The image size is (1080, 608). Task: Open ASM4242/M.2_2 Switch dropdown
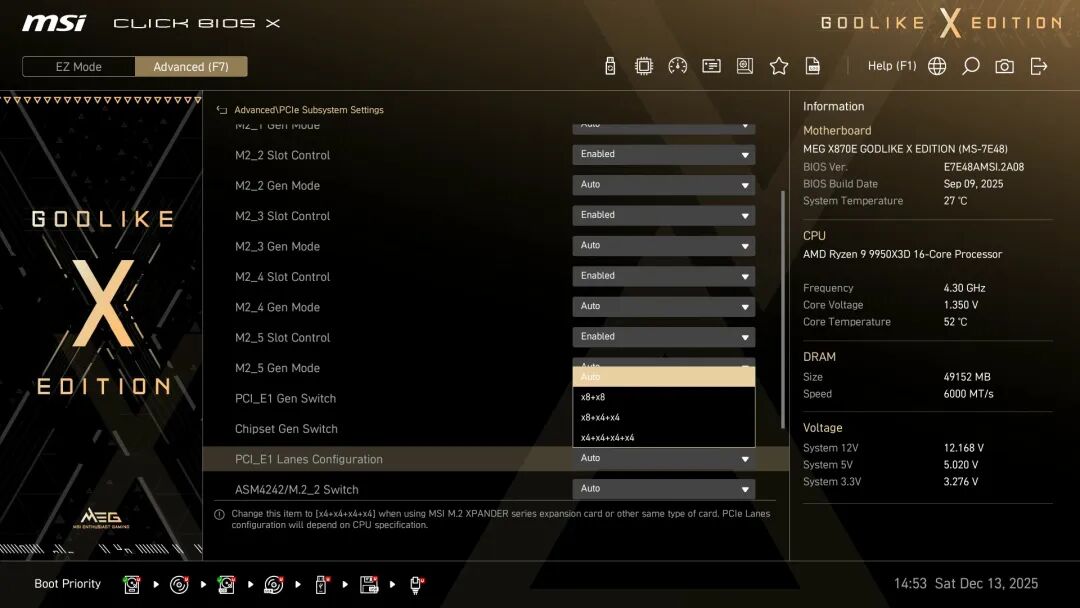(663, 489)
